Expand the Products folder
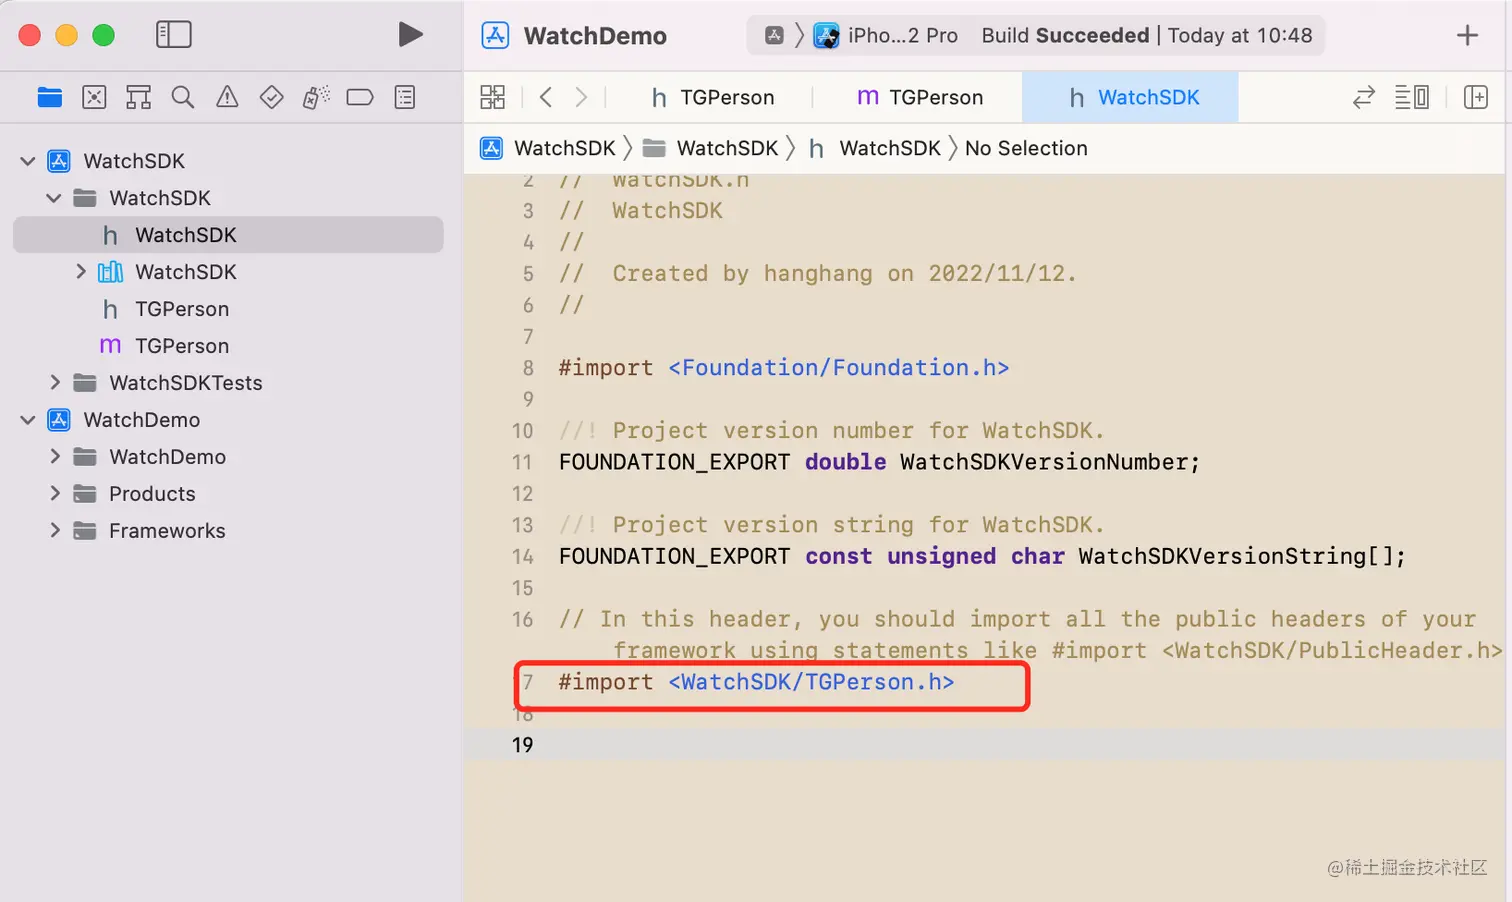 [55, 494]
